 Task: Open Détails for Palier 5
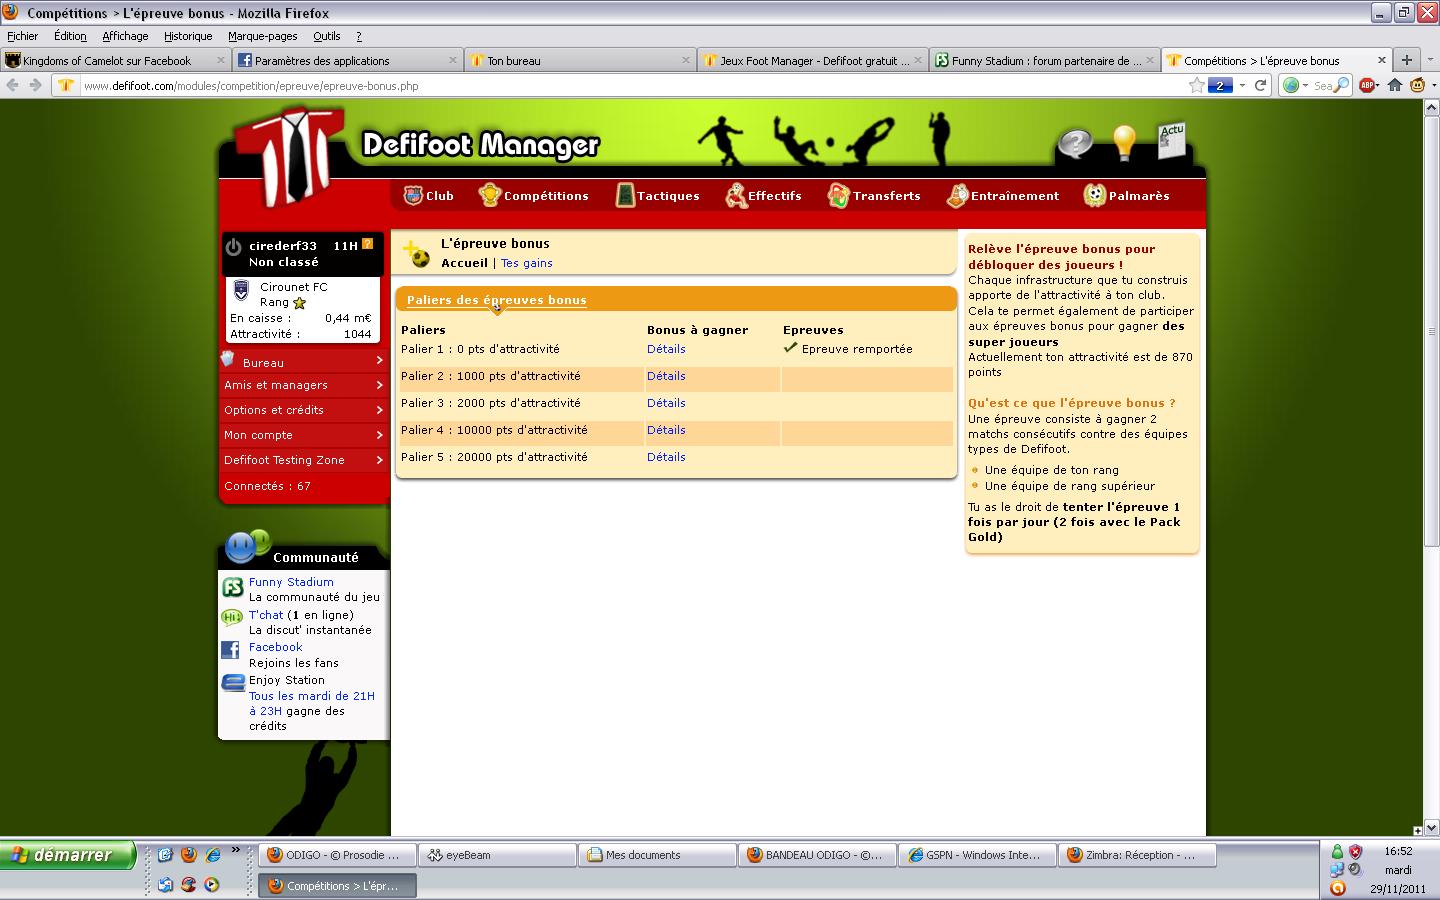(666, 457)
